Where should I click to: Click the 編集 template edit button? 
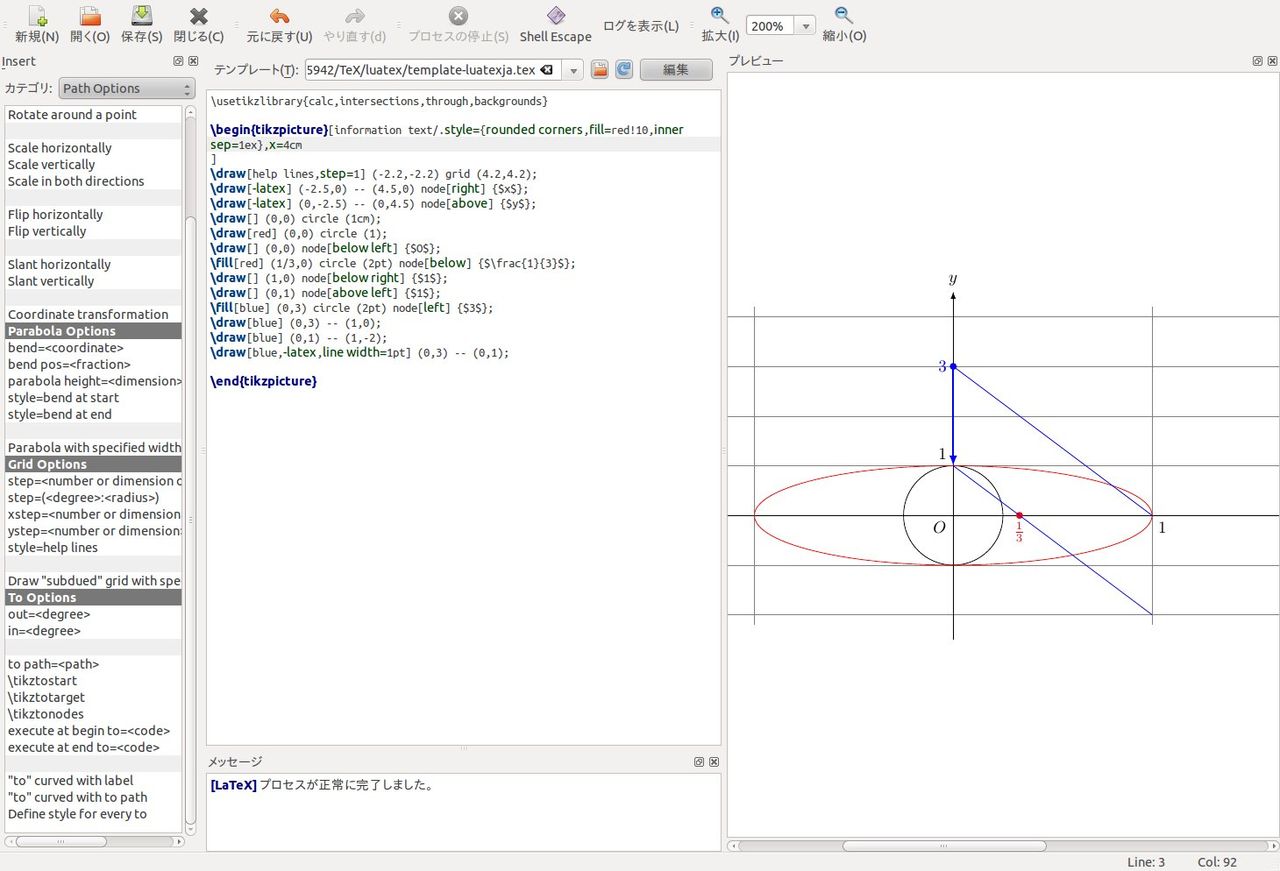click(676, 70)
